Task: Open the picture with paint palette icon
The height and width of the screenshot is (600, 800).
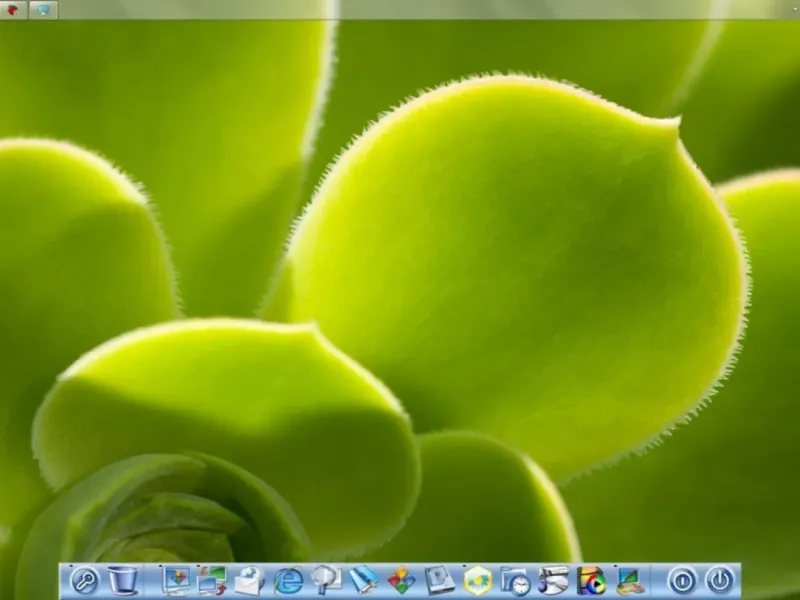Action: click(631, 581)
